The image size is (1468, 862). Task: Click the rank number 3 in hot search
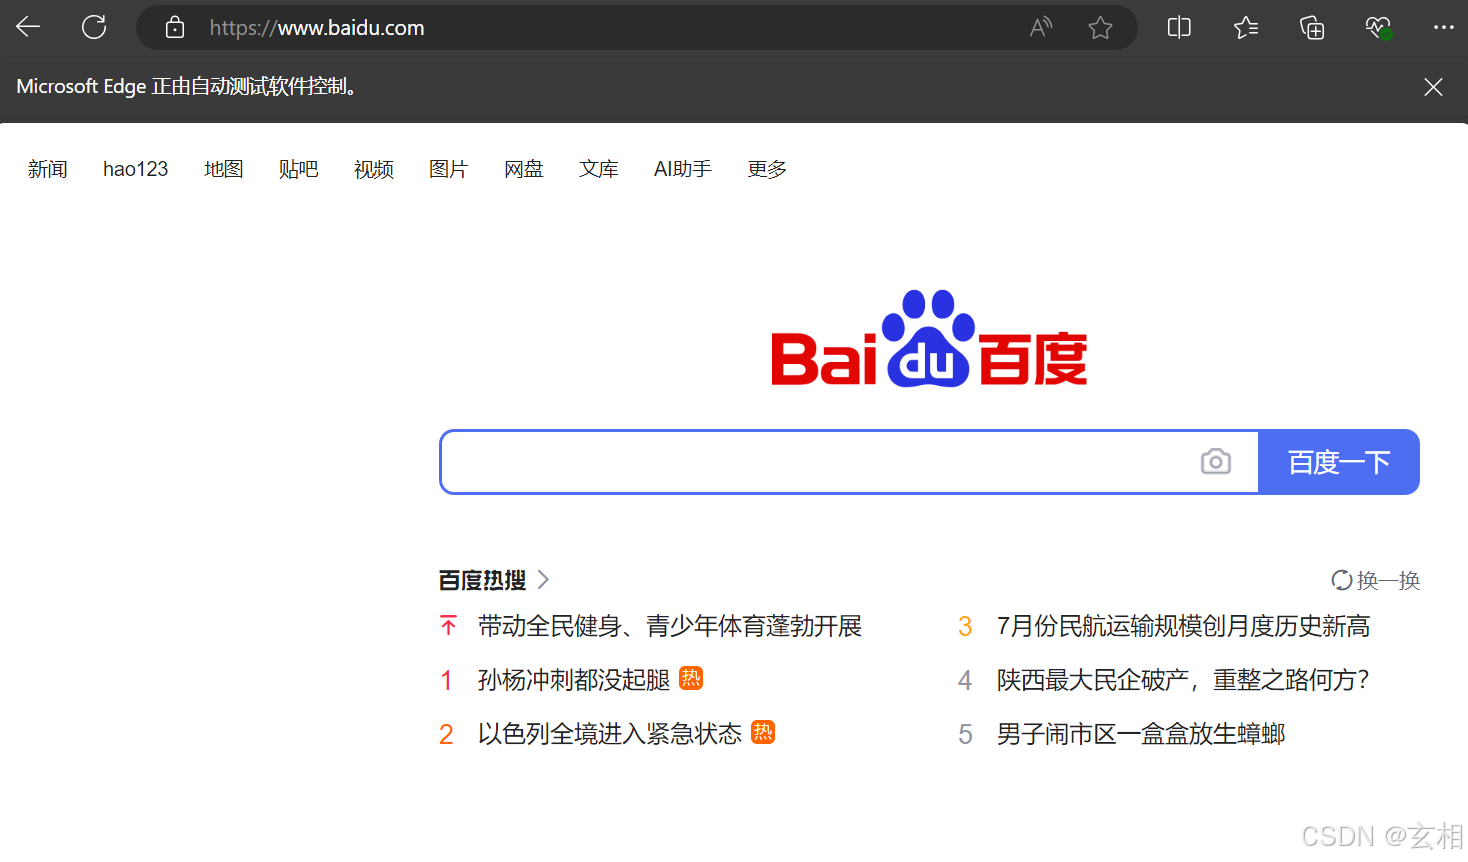coord(965,627)
